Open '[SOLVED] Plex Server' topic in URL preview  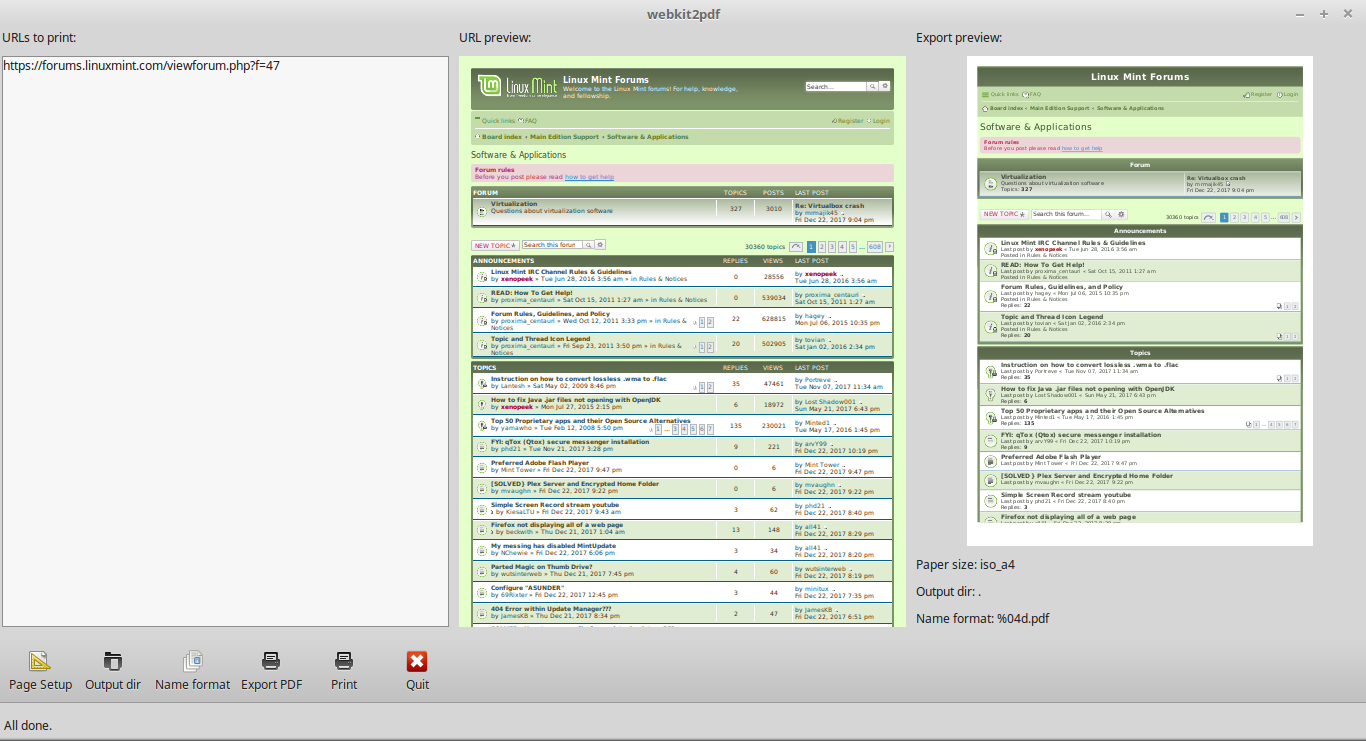click(575, 484)
